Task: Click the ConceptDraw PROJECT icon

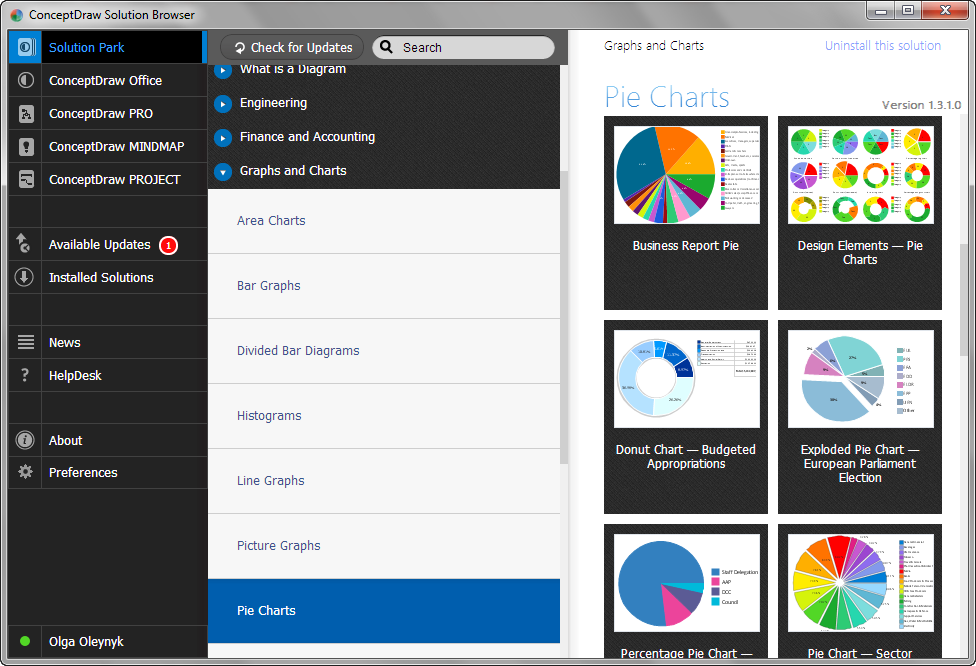Action: click(x=26, y=179)
